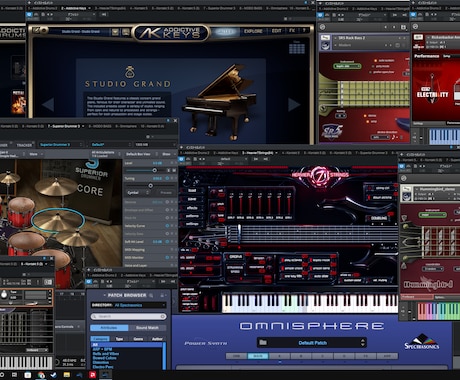Click the Patch Browser search magnifier icon

151,295
